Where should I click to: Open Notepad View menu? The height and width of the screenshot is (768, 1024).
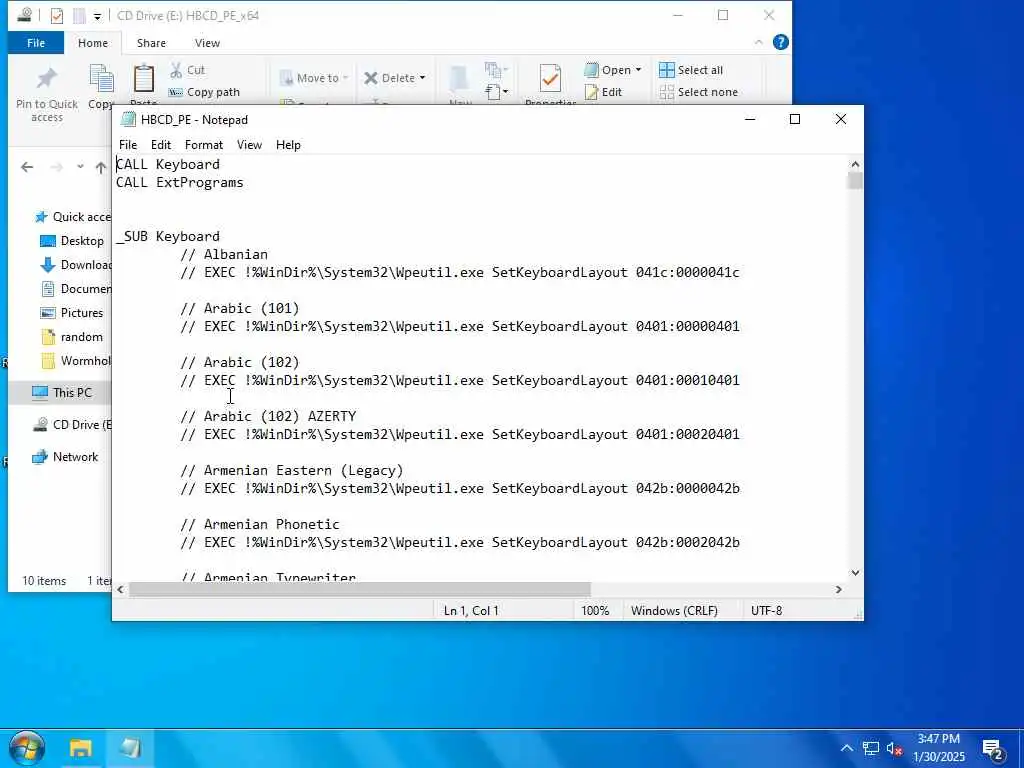point(249,145)
